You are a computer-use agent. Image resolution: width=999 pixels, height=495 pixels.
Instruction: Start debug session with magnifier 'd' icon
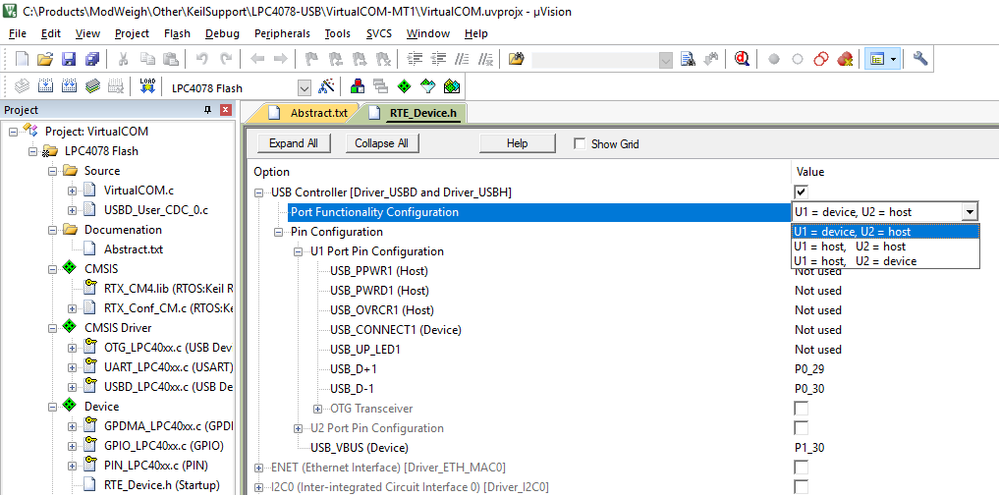coord(742,59)
